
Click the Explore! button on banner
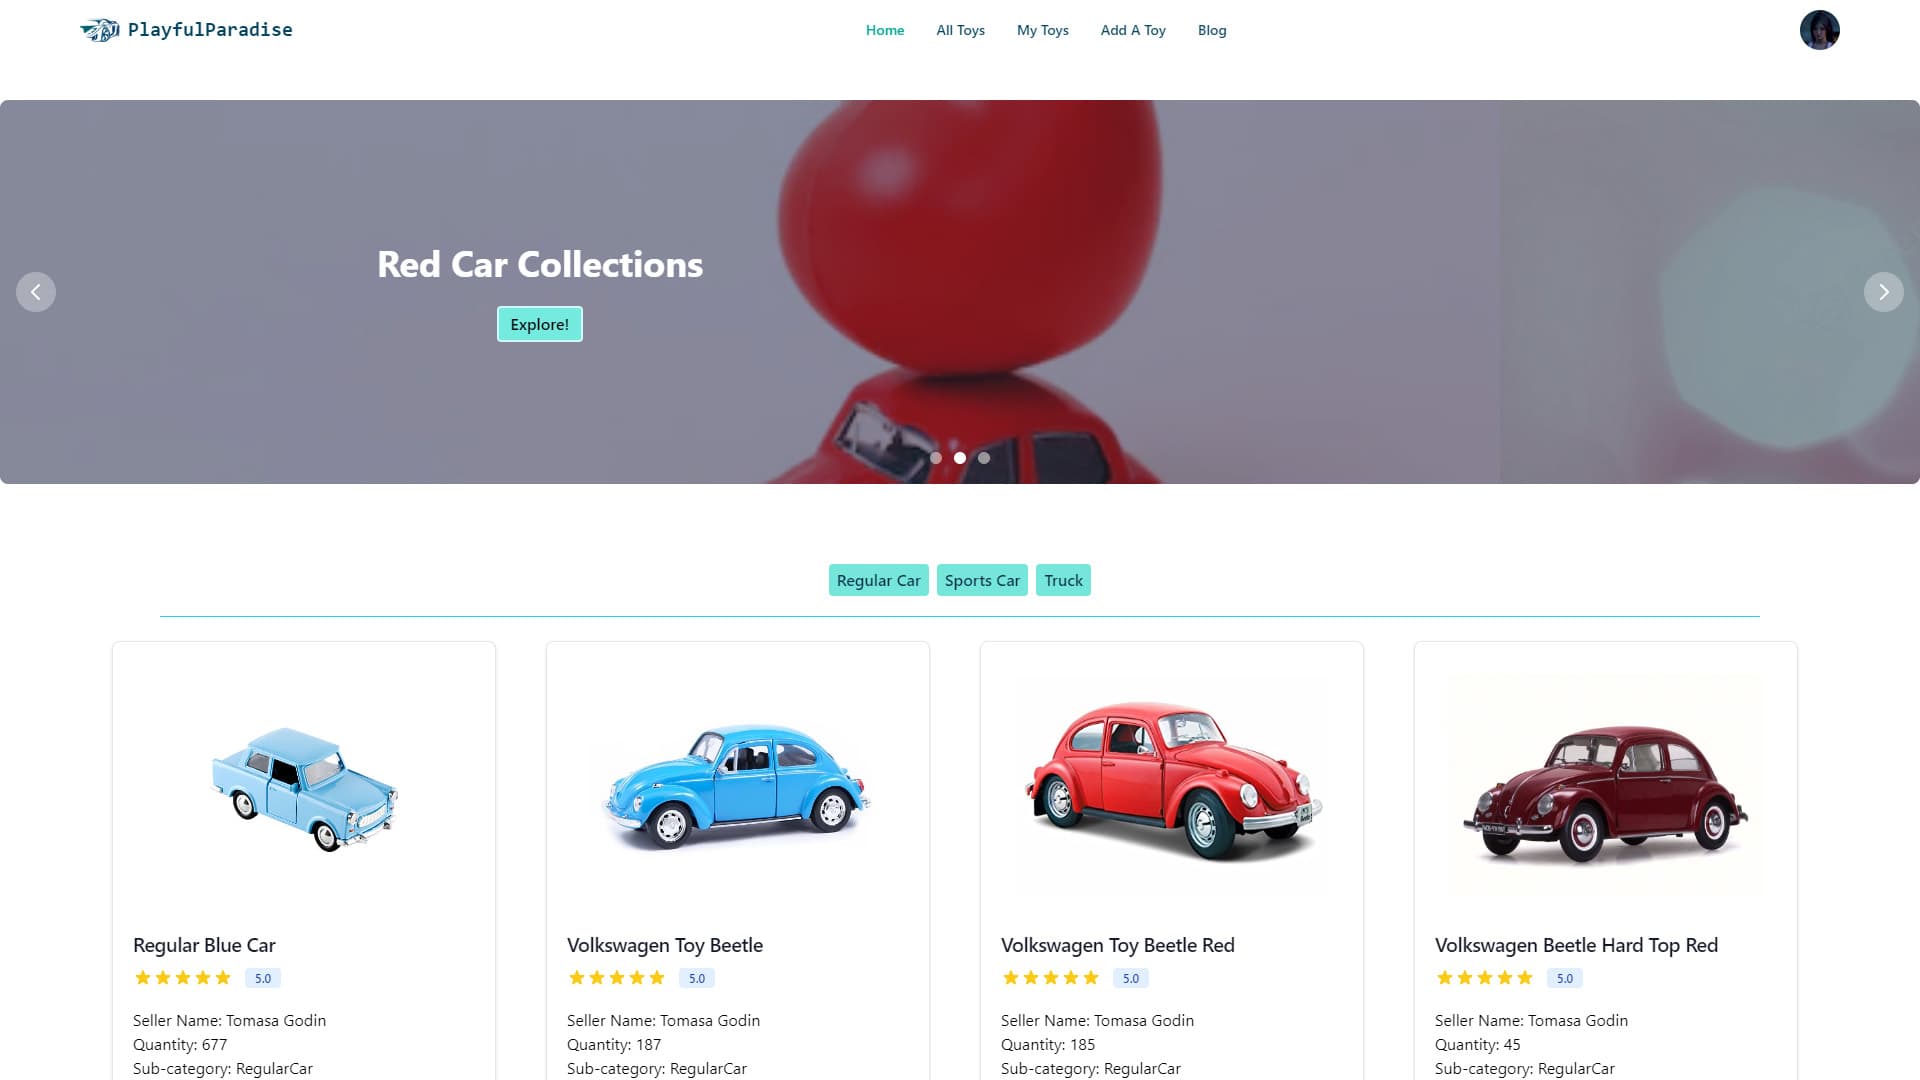tap(540, 324)
